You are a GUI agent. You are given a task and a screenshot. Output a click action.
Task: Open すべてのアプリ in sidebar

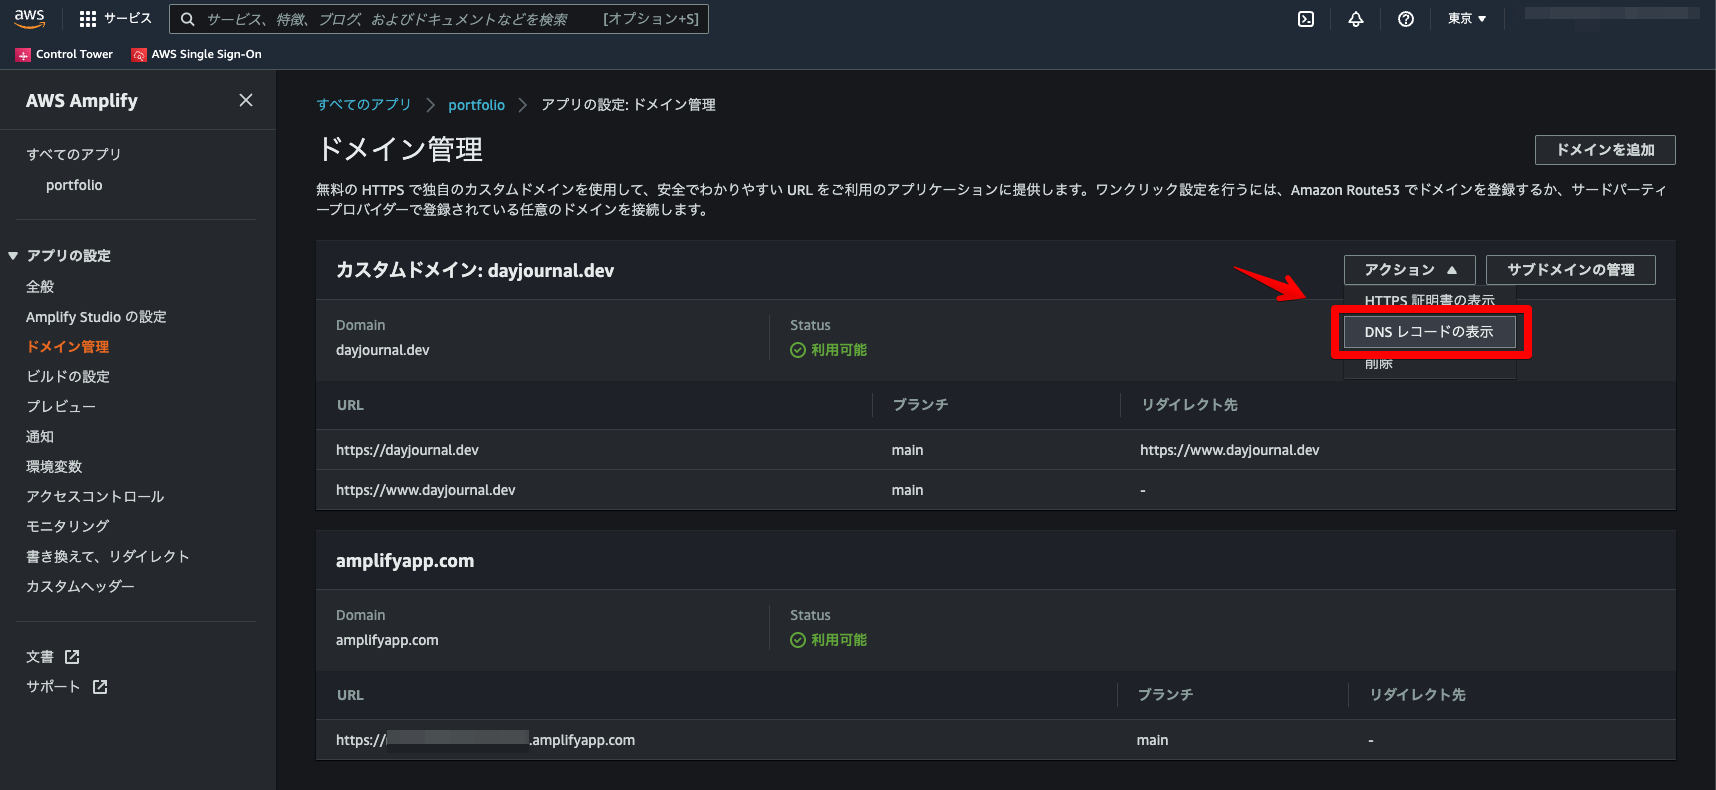coord(74,154)
